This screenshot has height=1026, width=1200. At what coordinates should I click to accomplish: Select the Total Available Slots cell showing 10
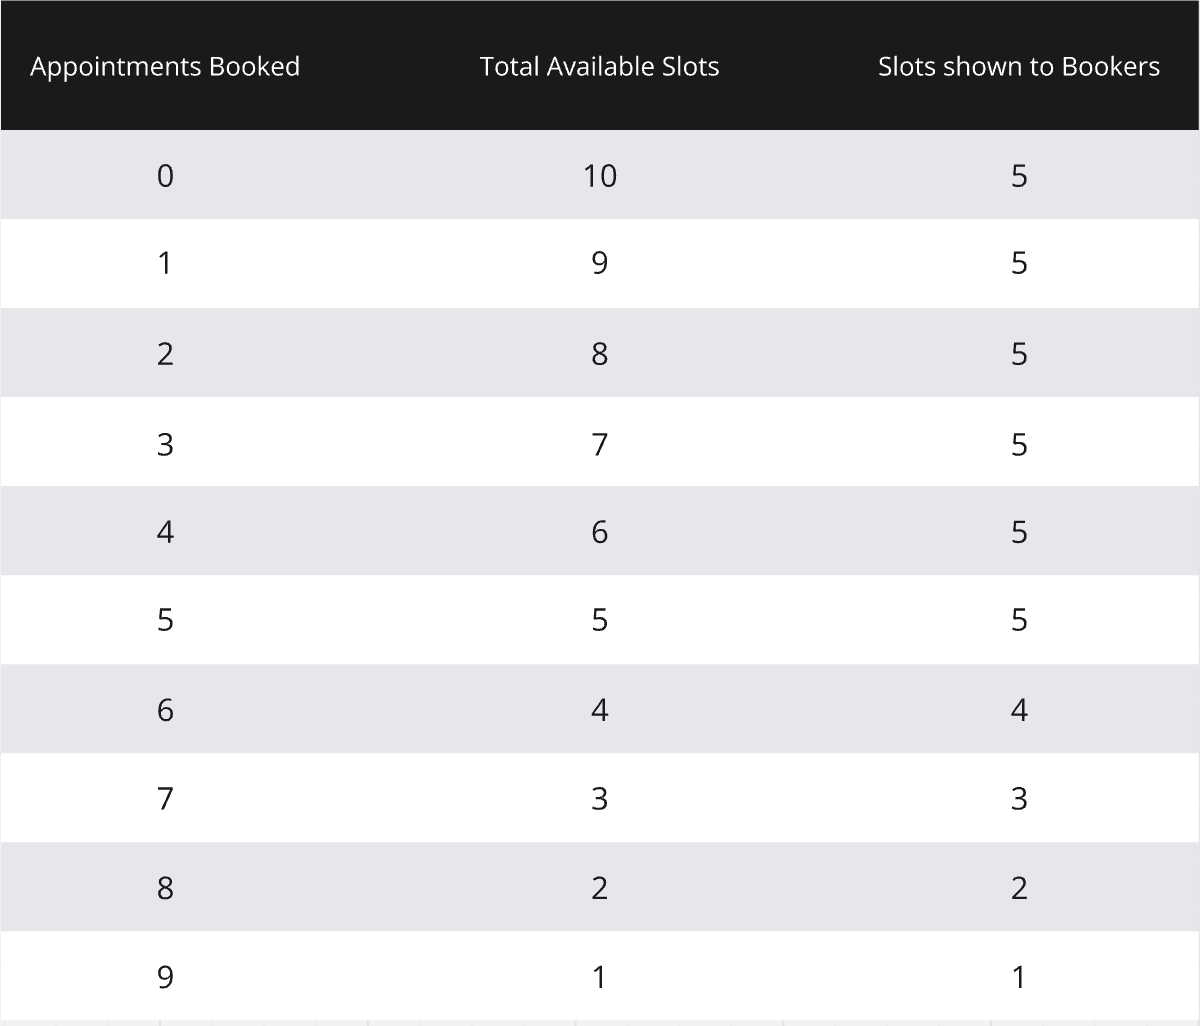pos(599,176)
